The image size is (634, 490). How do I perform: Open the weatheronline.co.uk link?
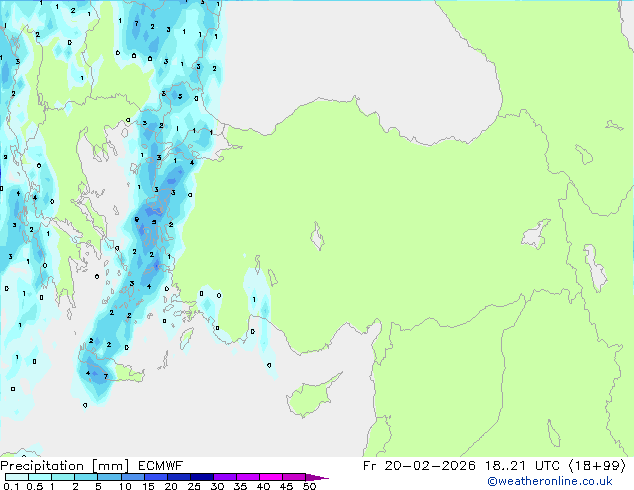tap(550, 481)
